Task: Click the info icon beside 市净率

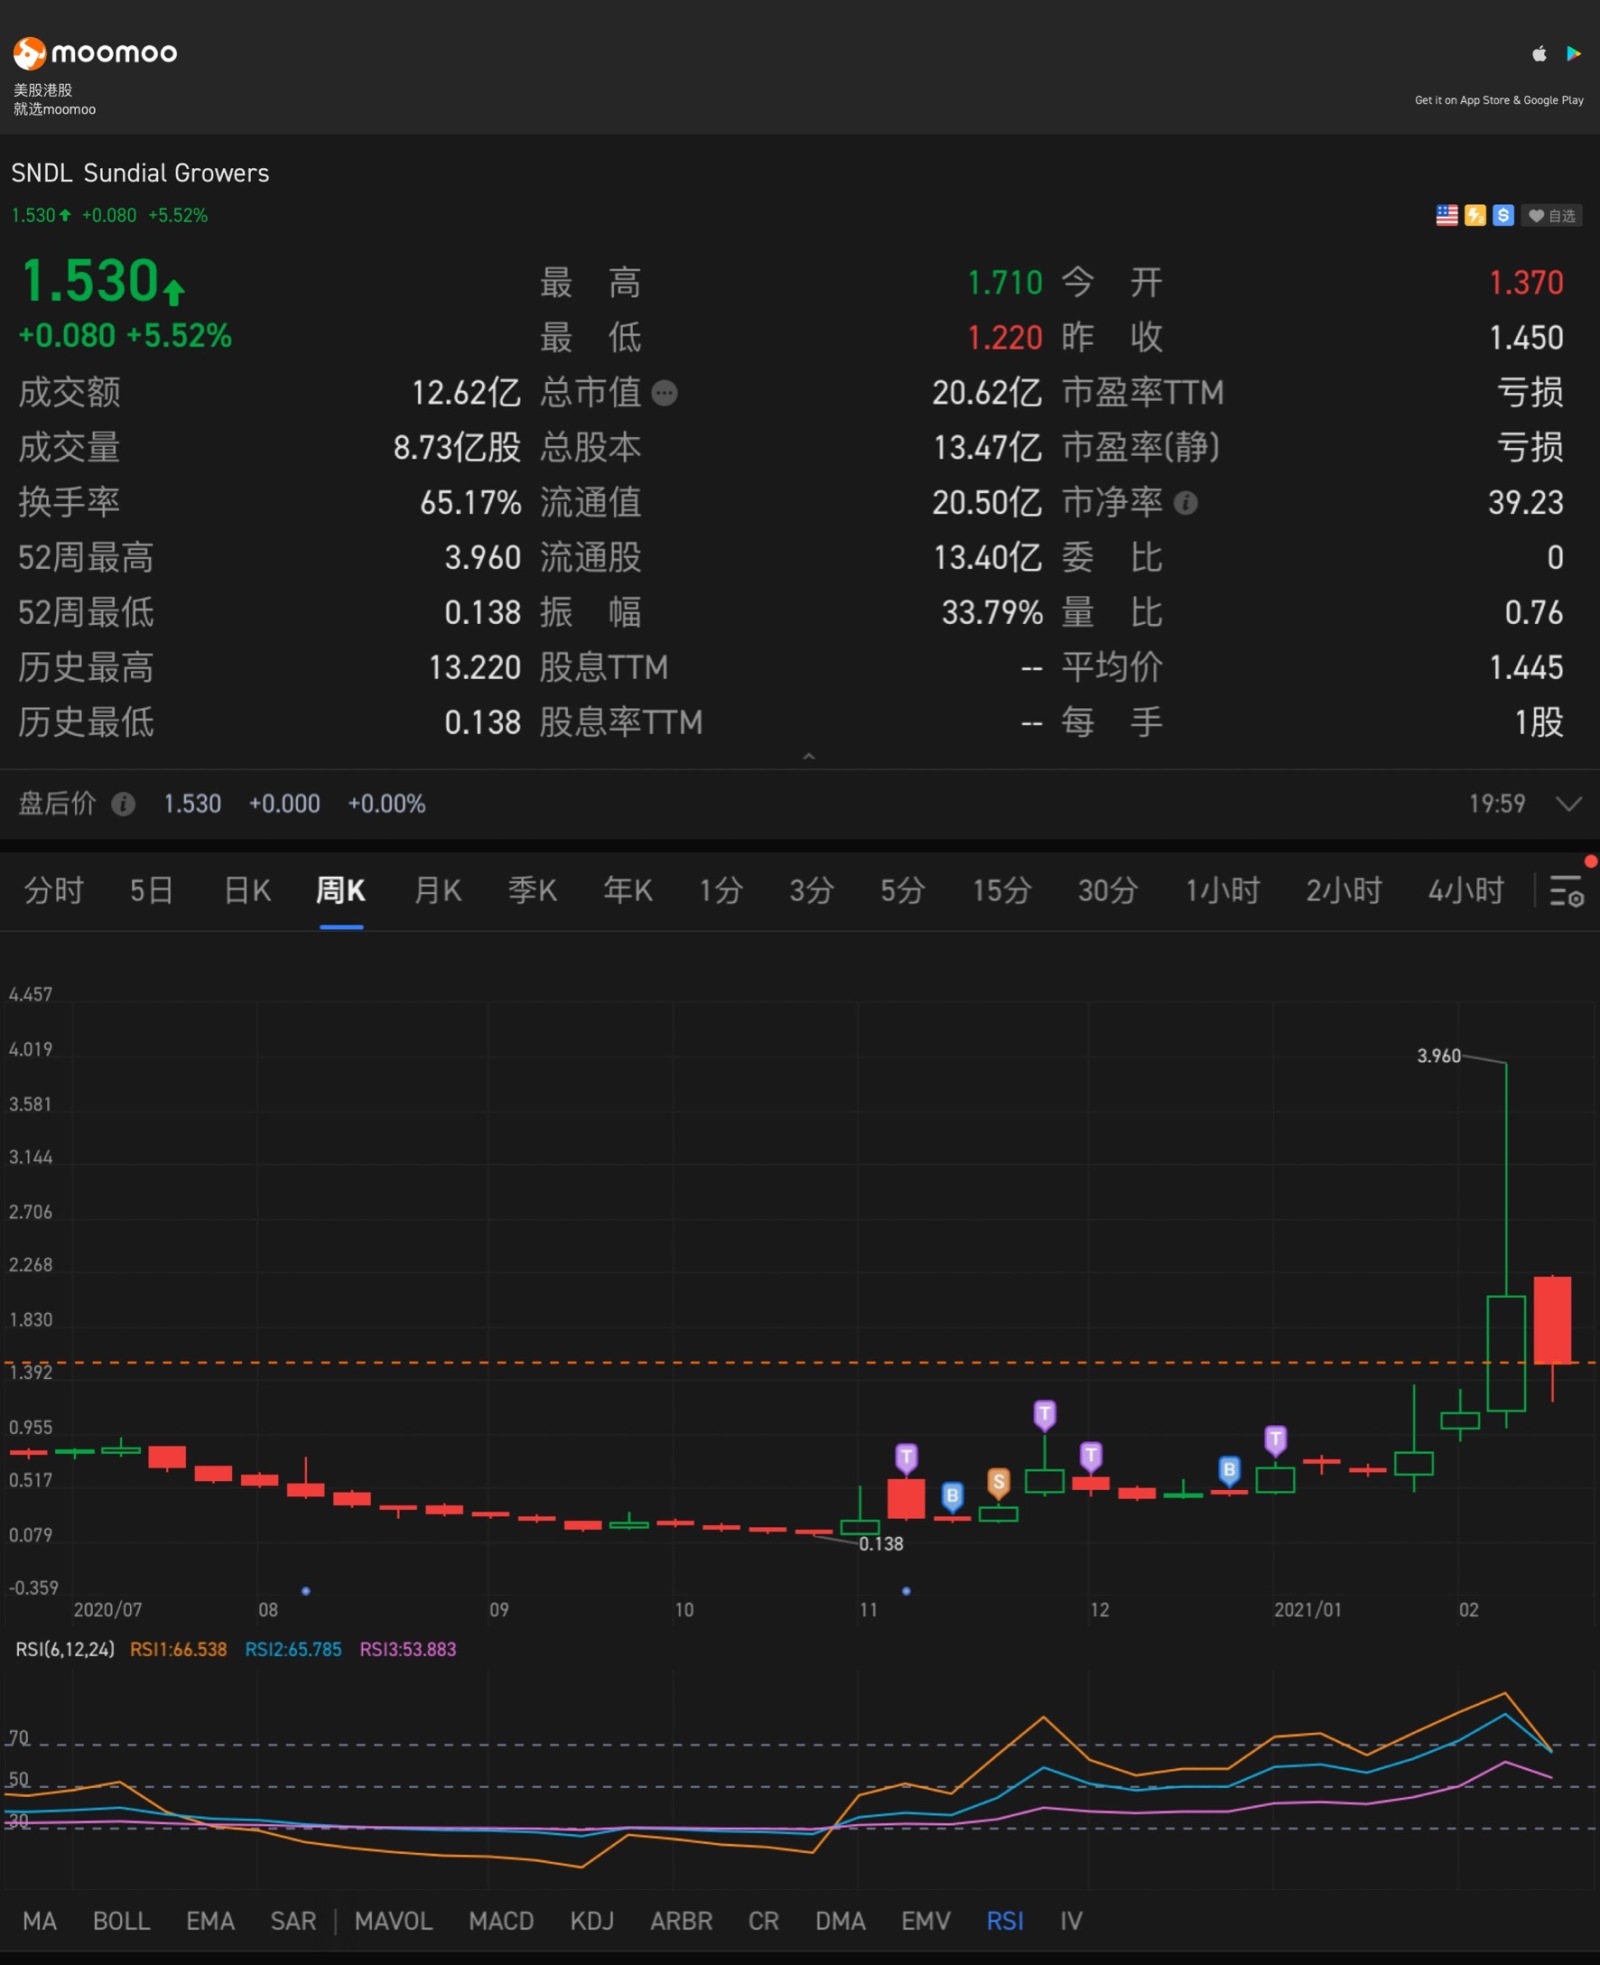Action: point(1185,503)
